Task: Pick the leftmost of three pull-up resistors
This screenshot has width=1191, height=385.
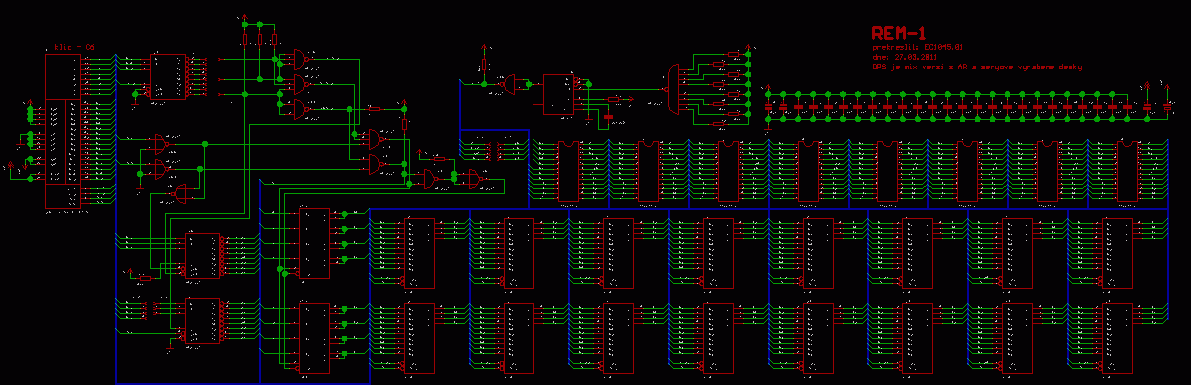Action: point(245,39)
